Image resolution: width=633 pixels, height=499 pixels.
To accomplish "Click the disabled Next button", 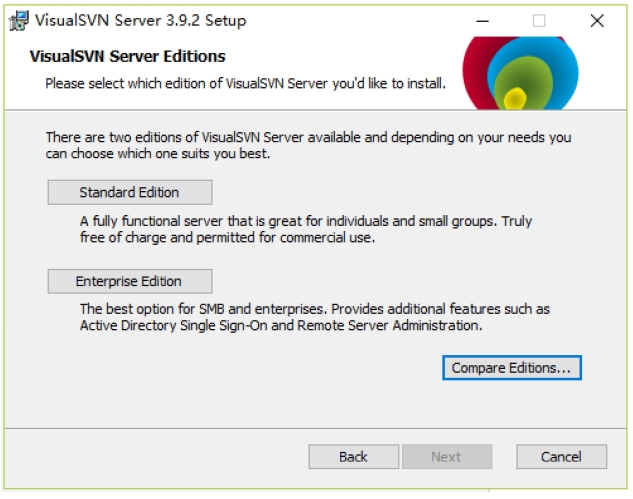I will (x=447, y=457).
